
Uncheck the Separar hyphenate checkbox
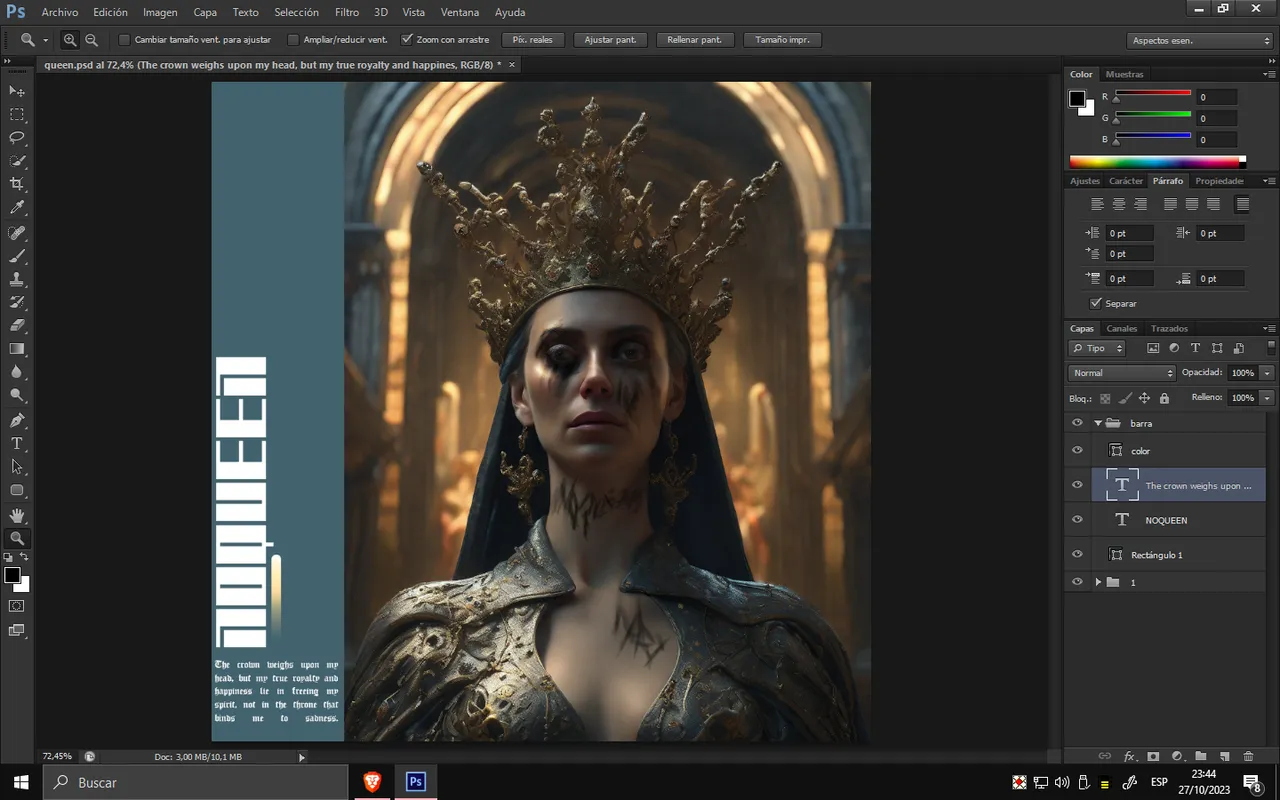[x=1096, y=303]
